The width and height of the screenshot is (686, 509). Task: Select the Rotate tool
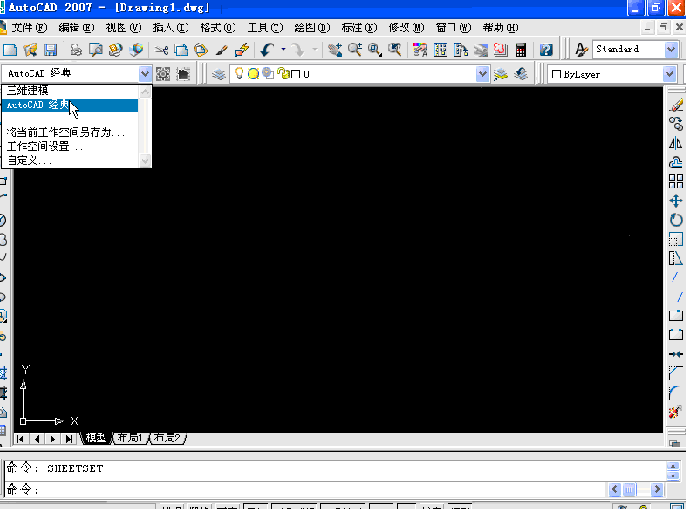pos(676,220)
